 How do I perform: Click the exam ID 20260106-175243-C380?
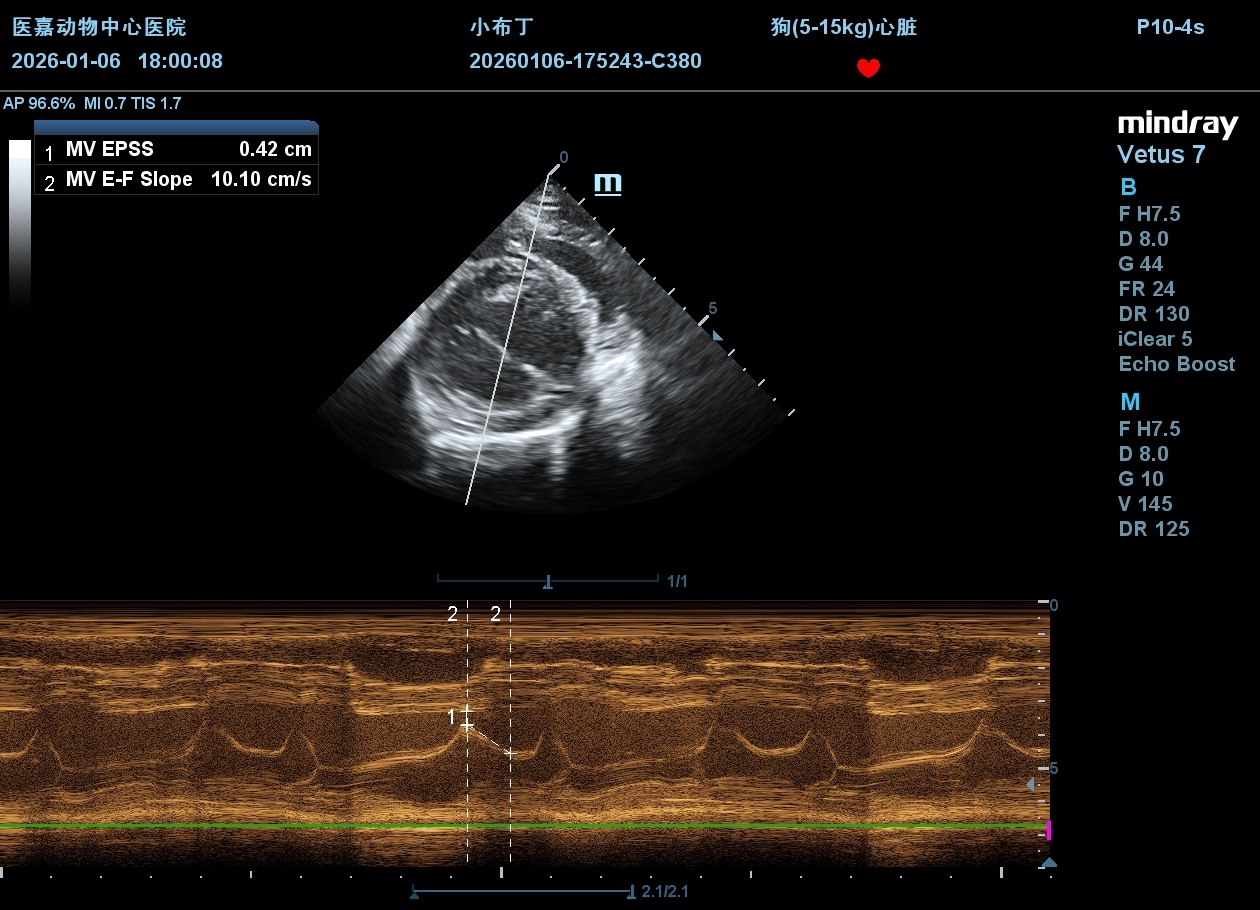pos(585,61)
